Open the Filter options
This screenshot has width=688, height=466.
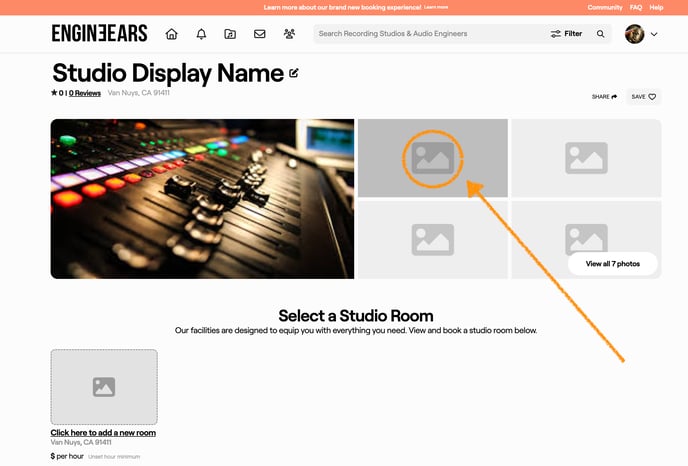coord(566,34)
